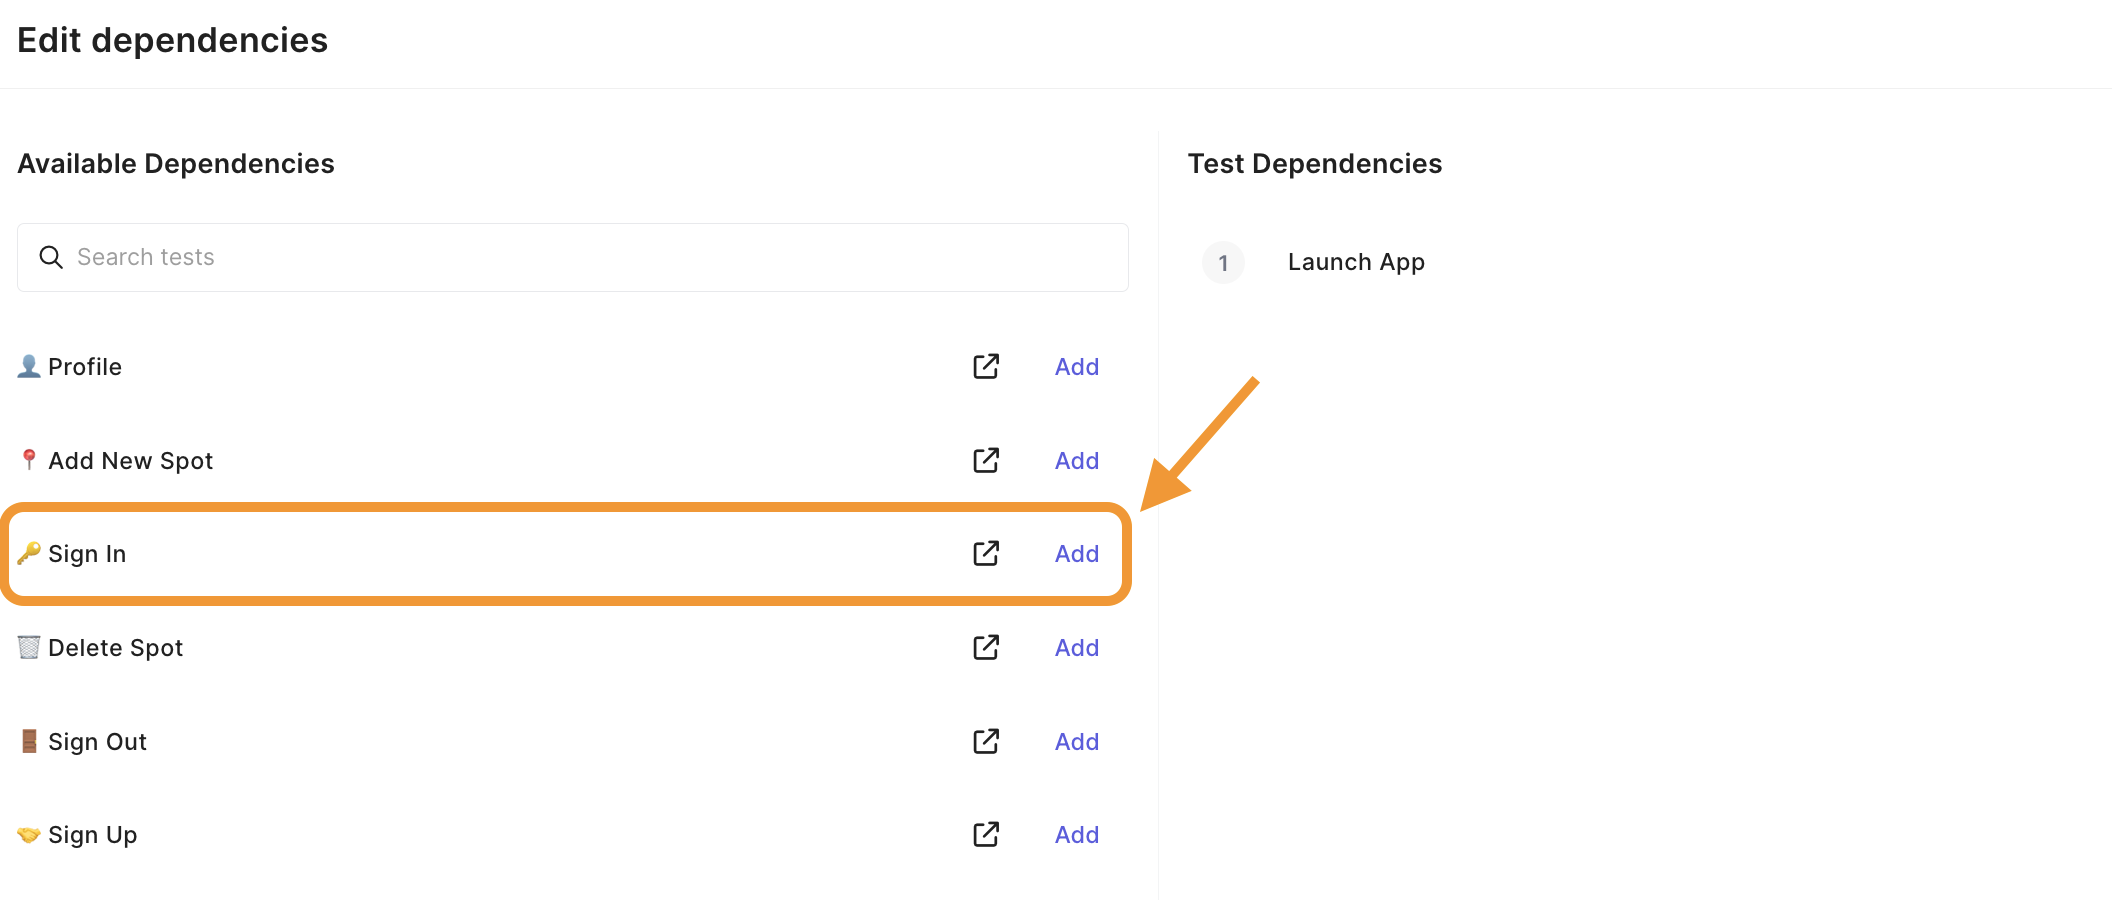Screen dimensions: 2112x900
Task: Click the Delete Spot test name
Action: click(x=115, y=648)
